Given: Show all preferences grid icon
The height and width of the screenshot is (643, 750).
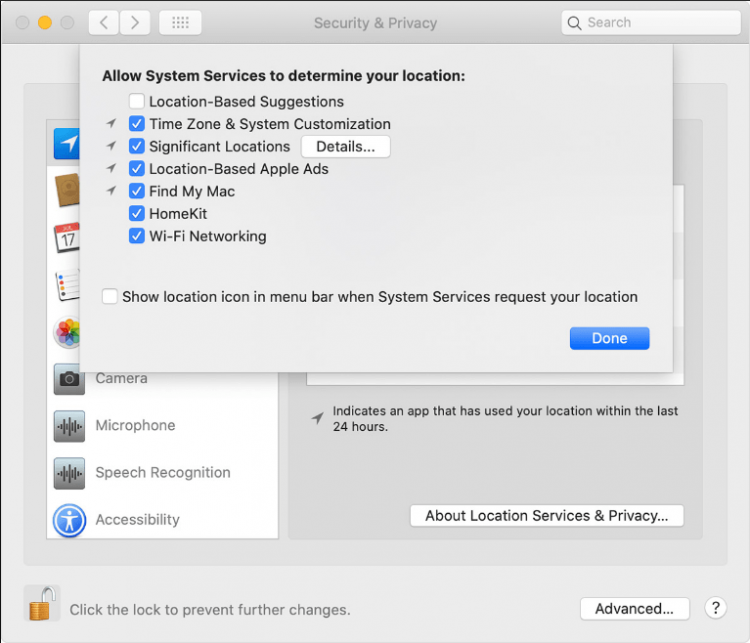Looking at the screenshot, I should pos(180,22).
